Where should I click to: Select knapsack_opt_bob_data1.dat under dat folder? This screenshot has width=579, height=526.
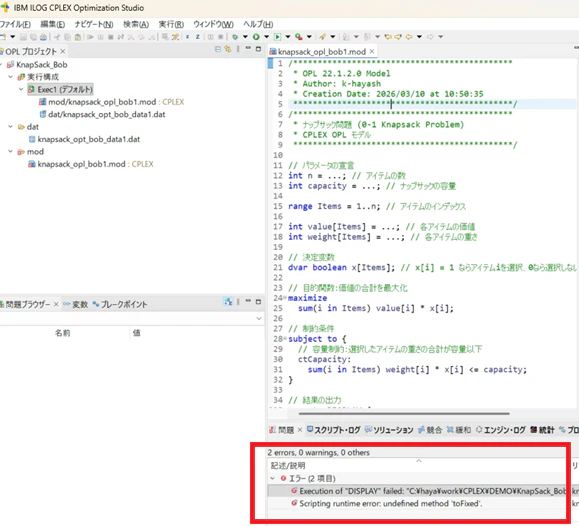click(89, 139)
